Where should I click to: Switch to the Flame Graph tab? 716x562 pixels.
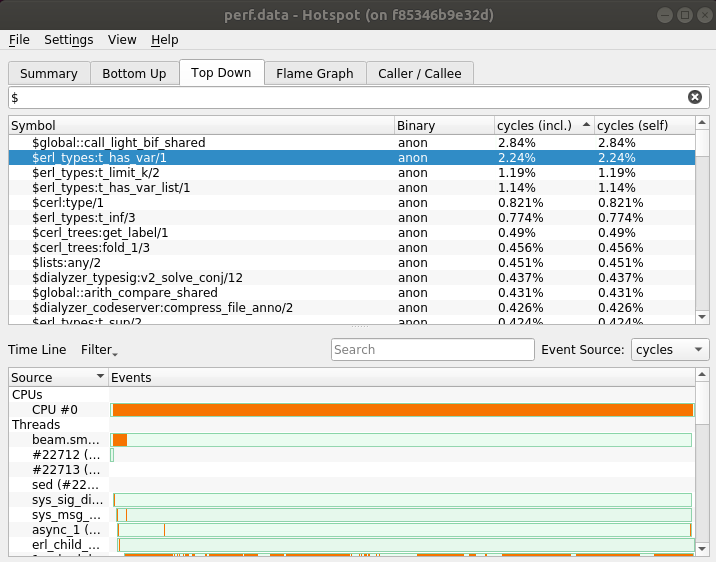tap(314, 73)
